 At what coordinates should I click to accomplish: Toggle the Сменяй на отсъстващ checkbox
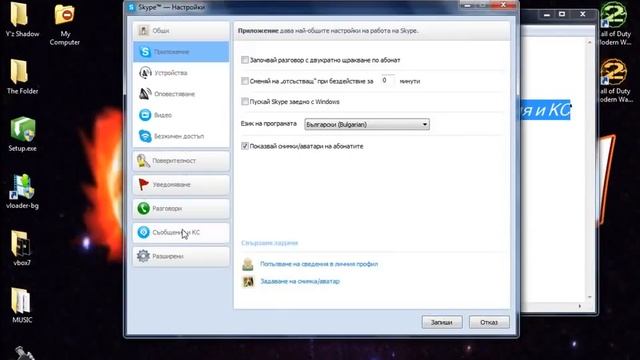245,81
